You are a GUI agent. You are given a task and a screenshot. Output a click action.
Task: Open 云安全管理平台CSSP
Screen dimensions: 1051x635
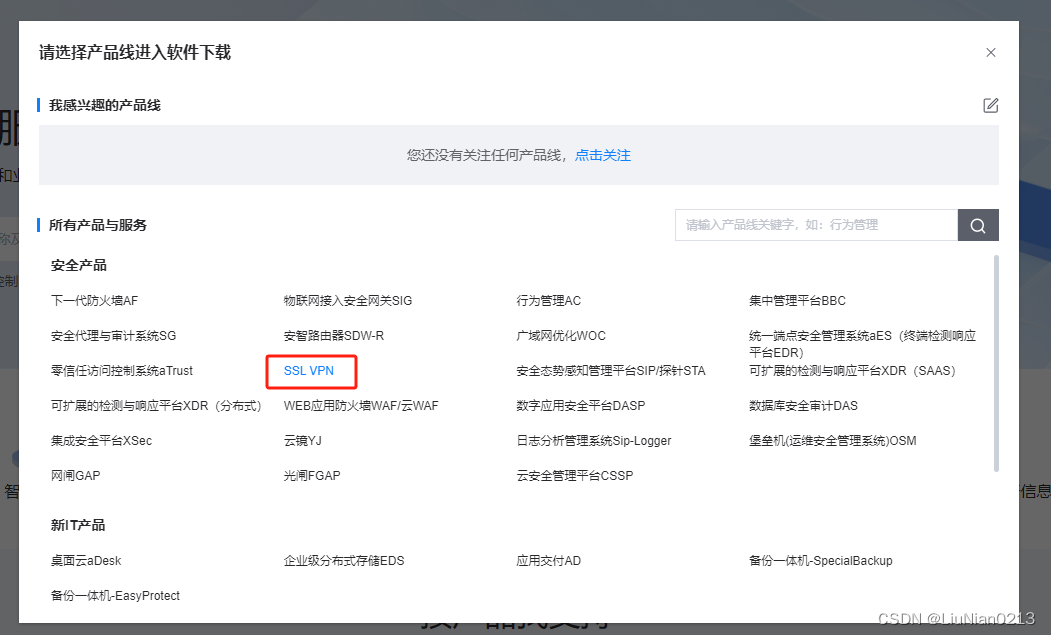click(574, 475)
